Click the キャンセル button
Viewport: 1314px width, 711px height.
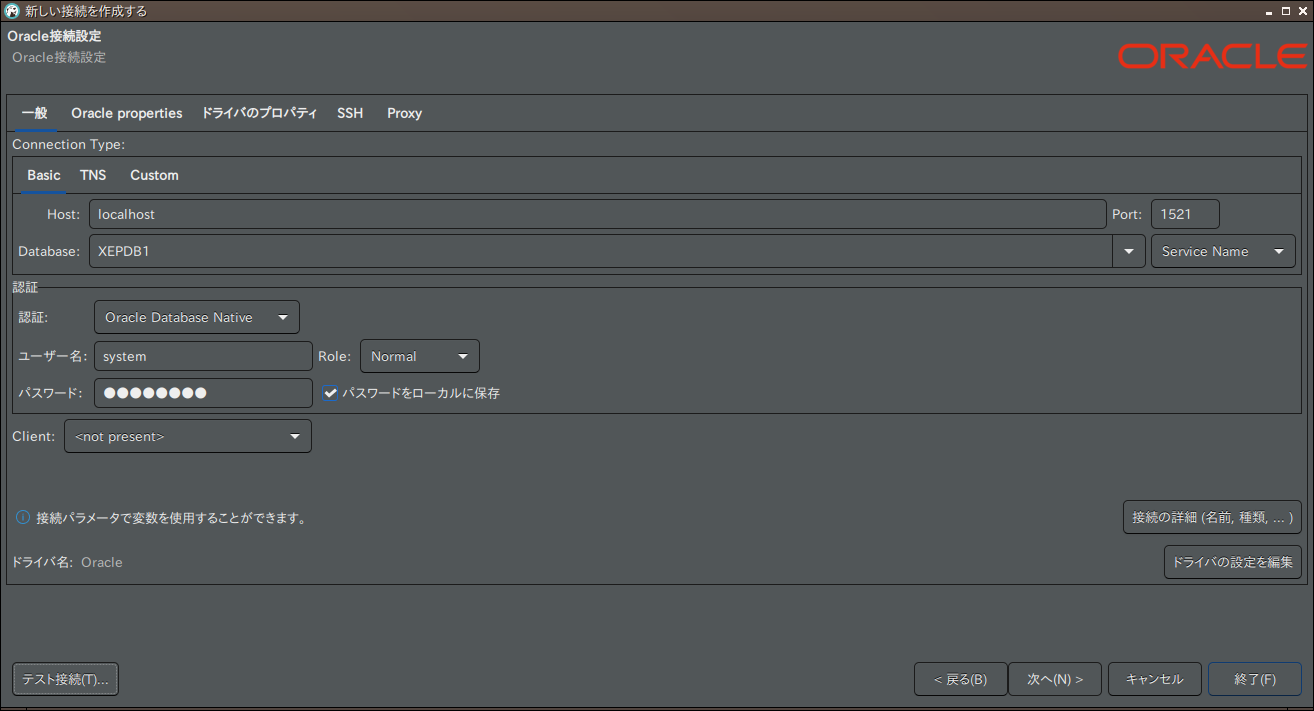(x=1155, y=679)
